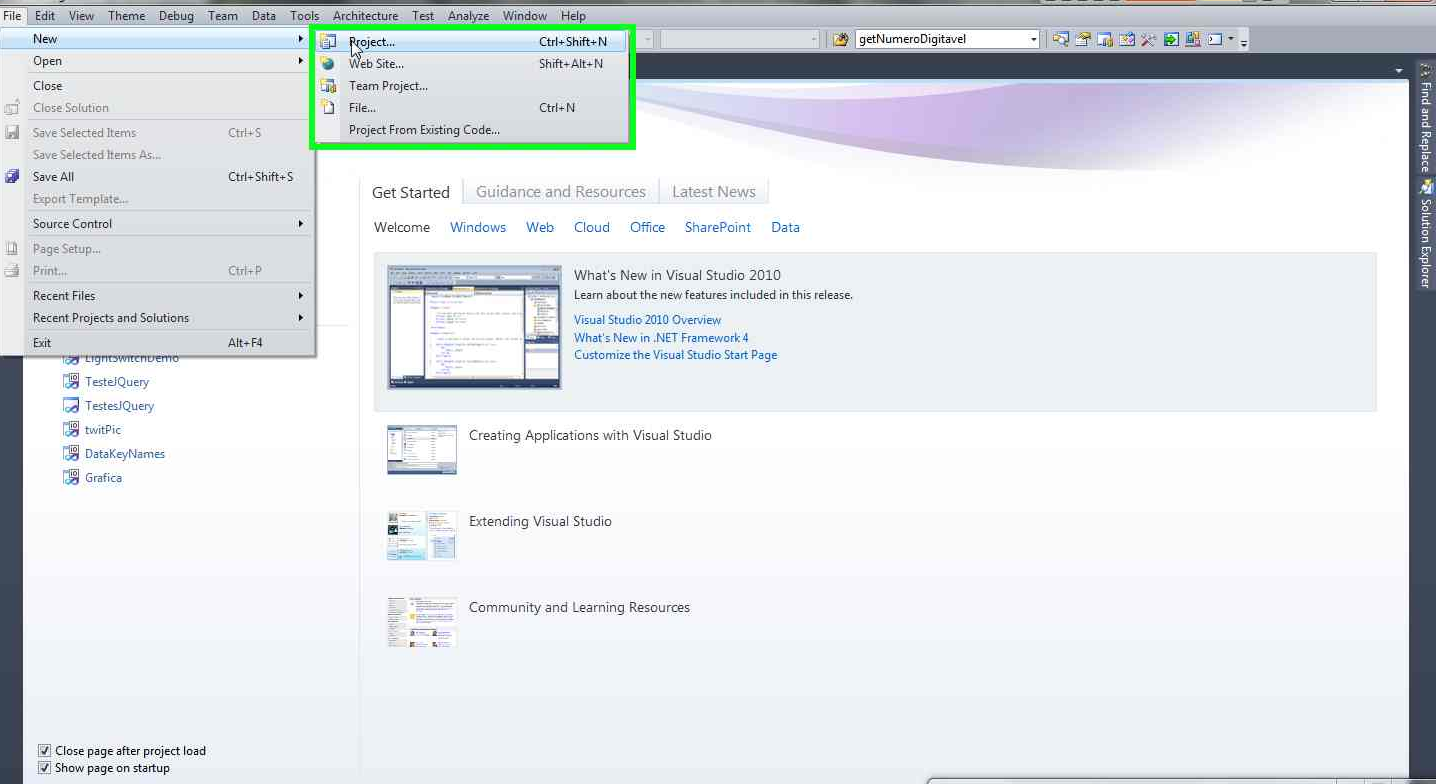Uncheck Close page after project load

click(x=44, y=751)
